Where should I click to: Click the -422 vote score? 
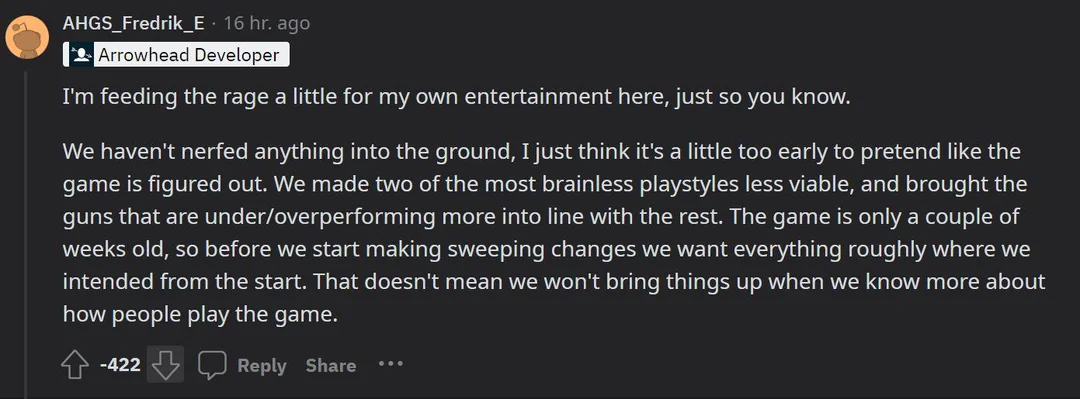click(120, 365)
